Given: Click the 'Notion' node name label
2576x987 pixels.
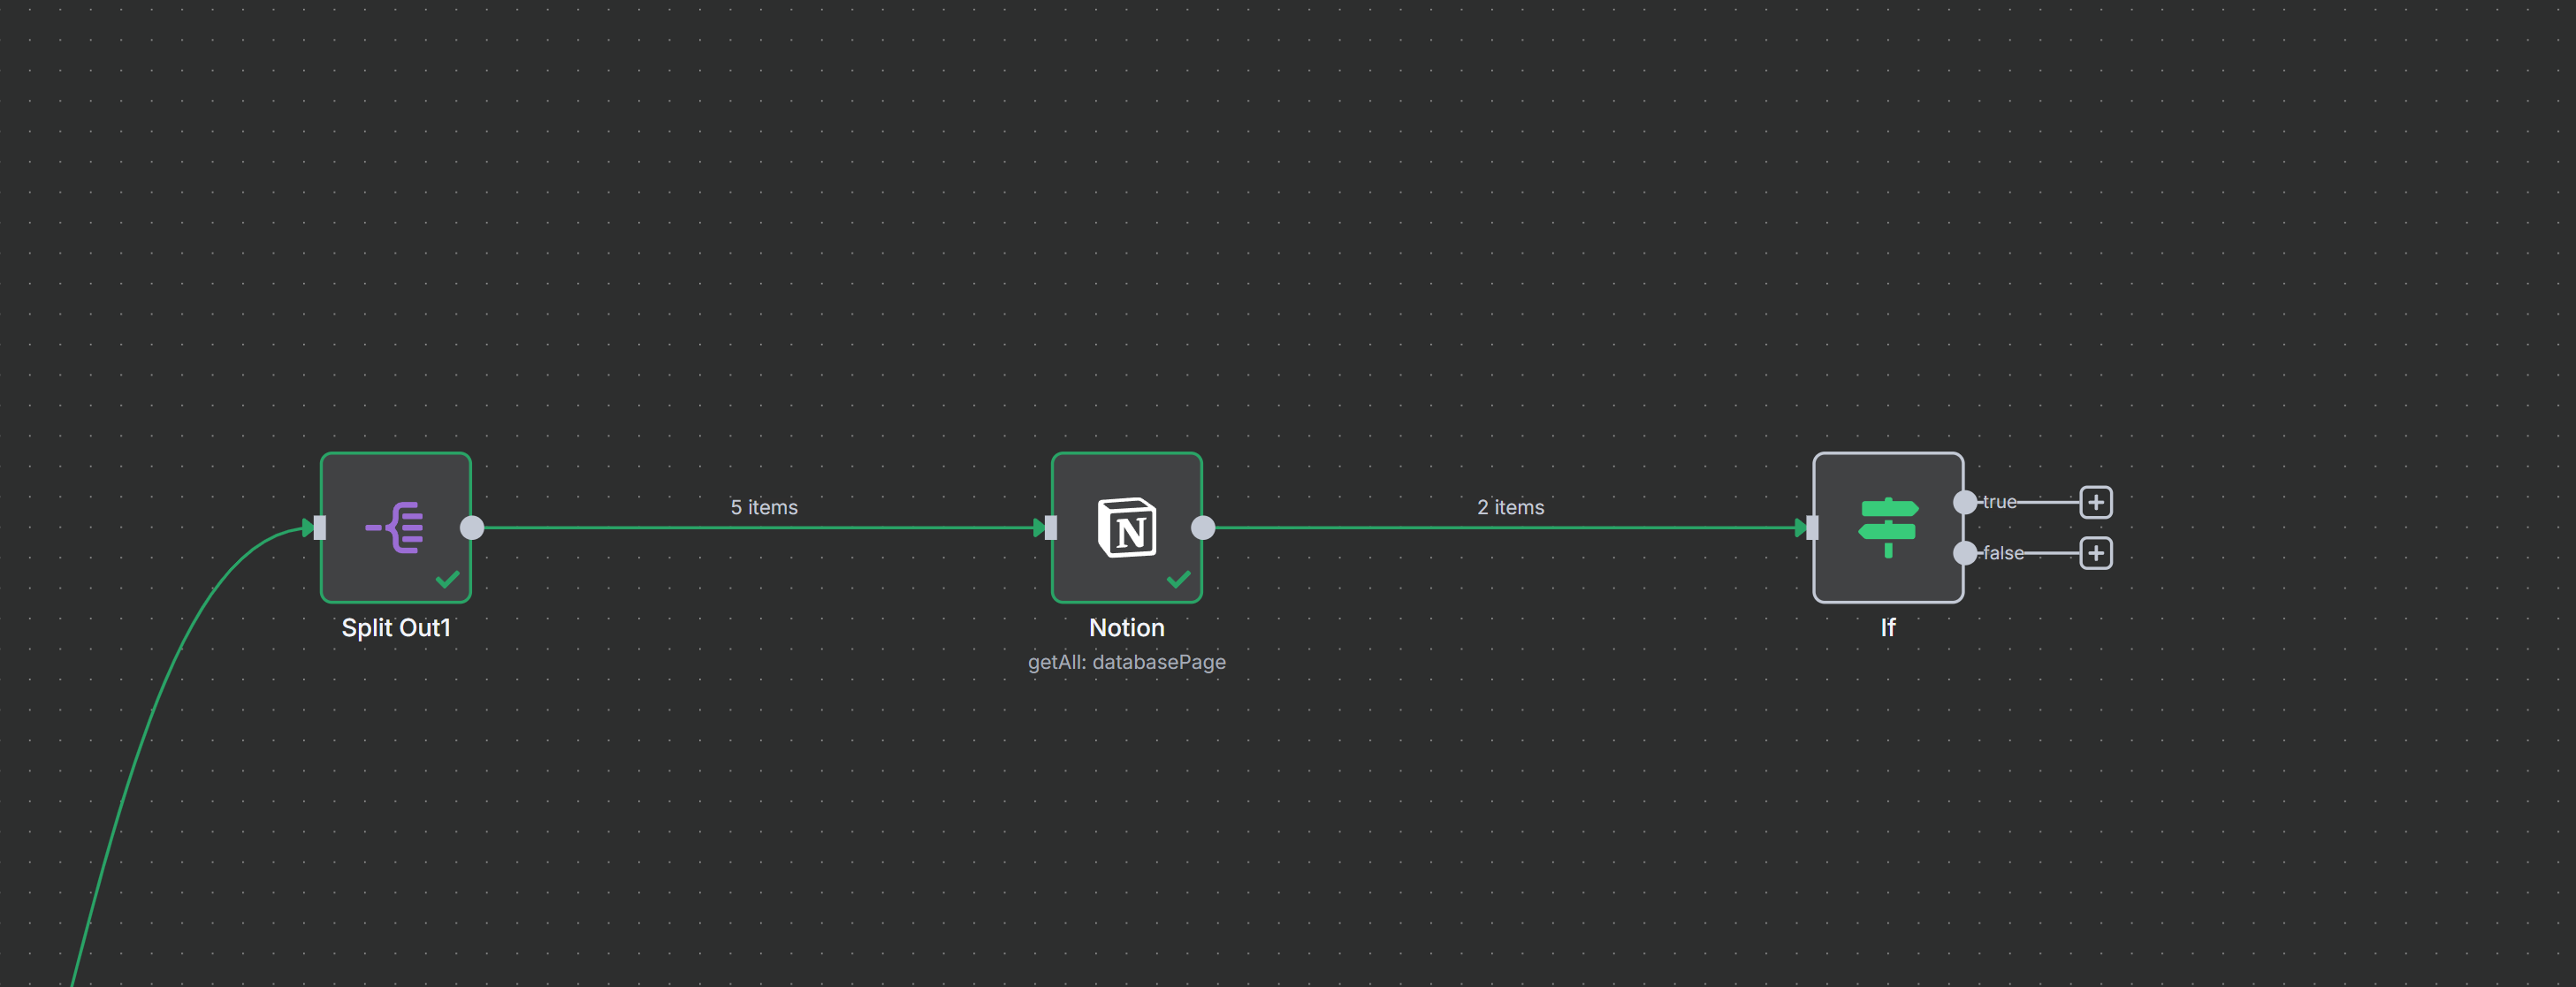Looking at the screenshot, I should pos(1127,628).
